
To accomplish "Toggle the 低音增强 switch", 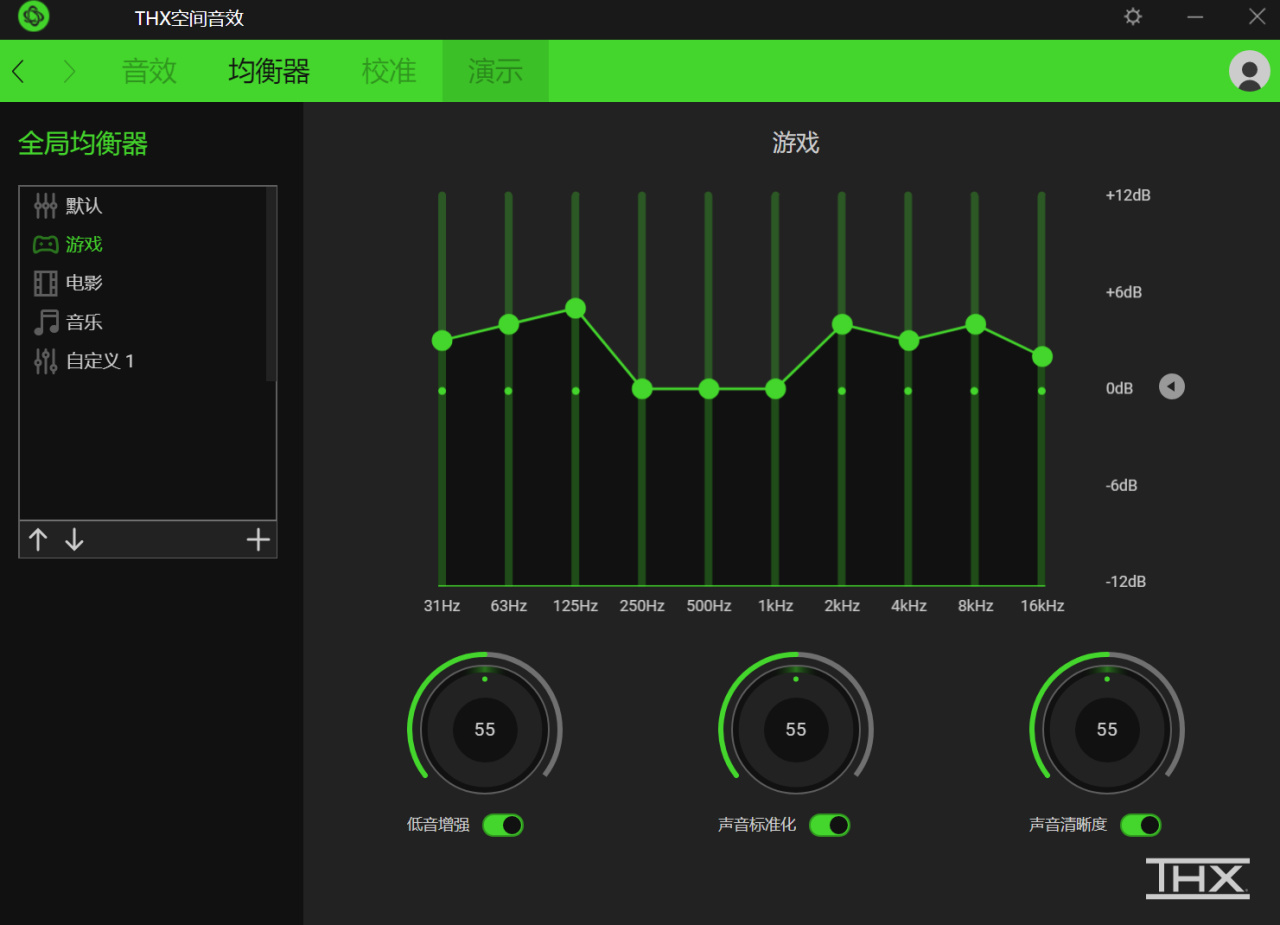I will coord(503,825).
